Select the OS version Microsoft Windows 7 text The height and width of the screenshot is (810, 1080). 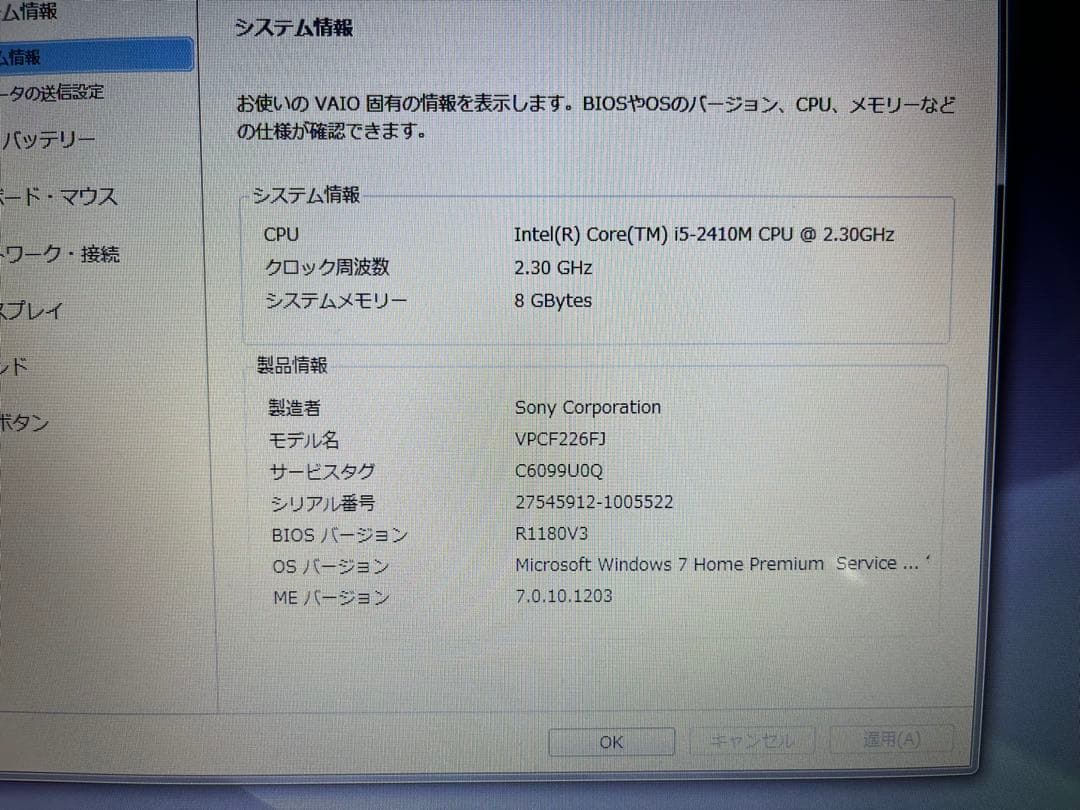(717, 564)
